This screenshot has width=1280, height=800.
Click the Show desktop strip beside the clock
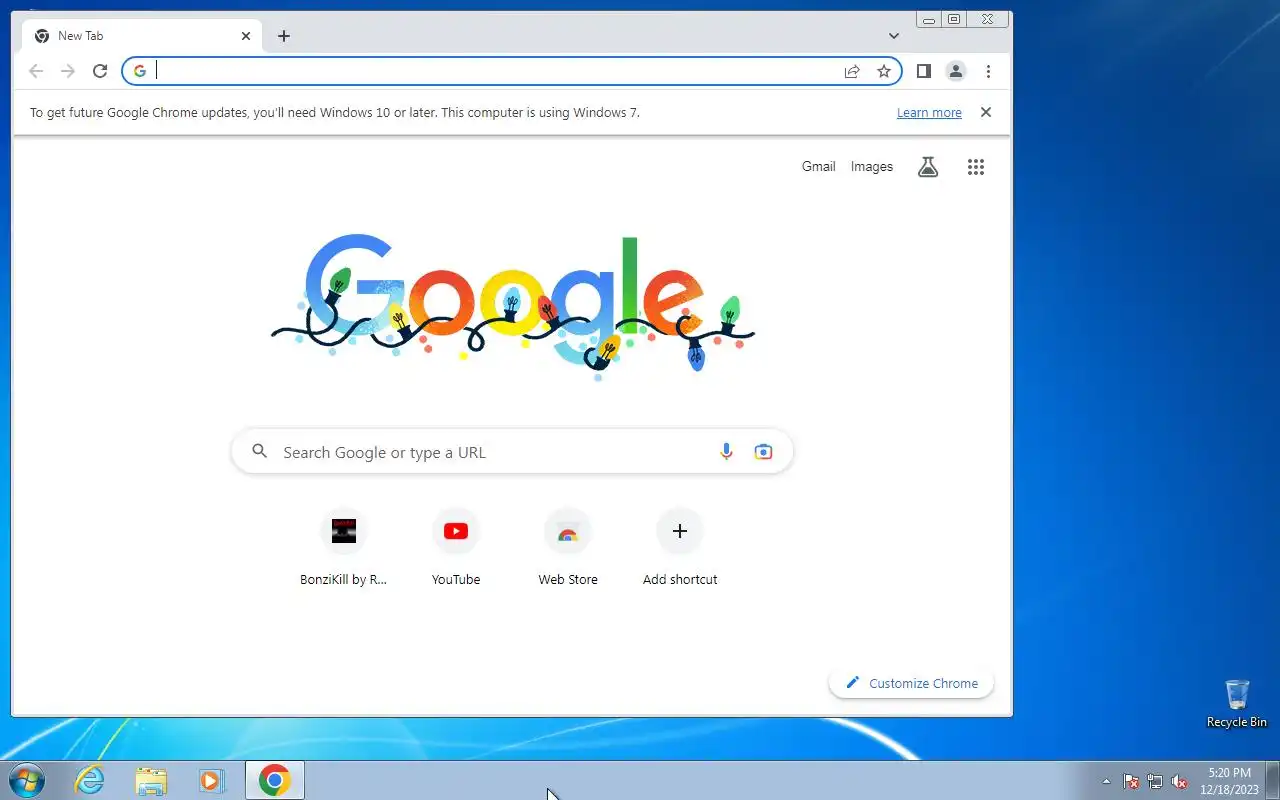coord(1272,780)
